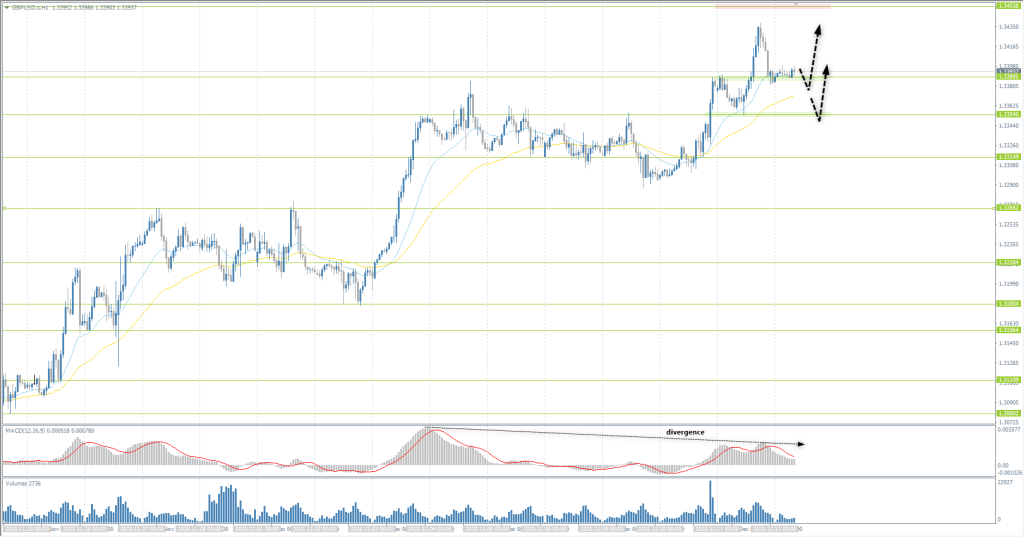Click the triangle before the GBPUSD title

6,6
